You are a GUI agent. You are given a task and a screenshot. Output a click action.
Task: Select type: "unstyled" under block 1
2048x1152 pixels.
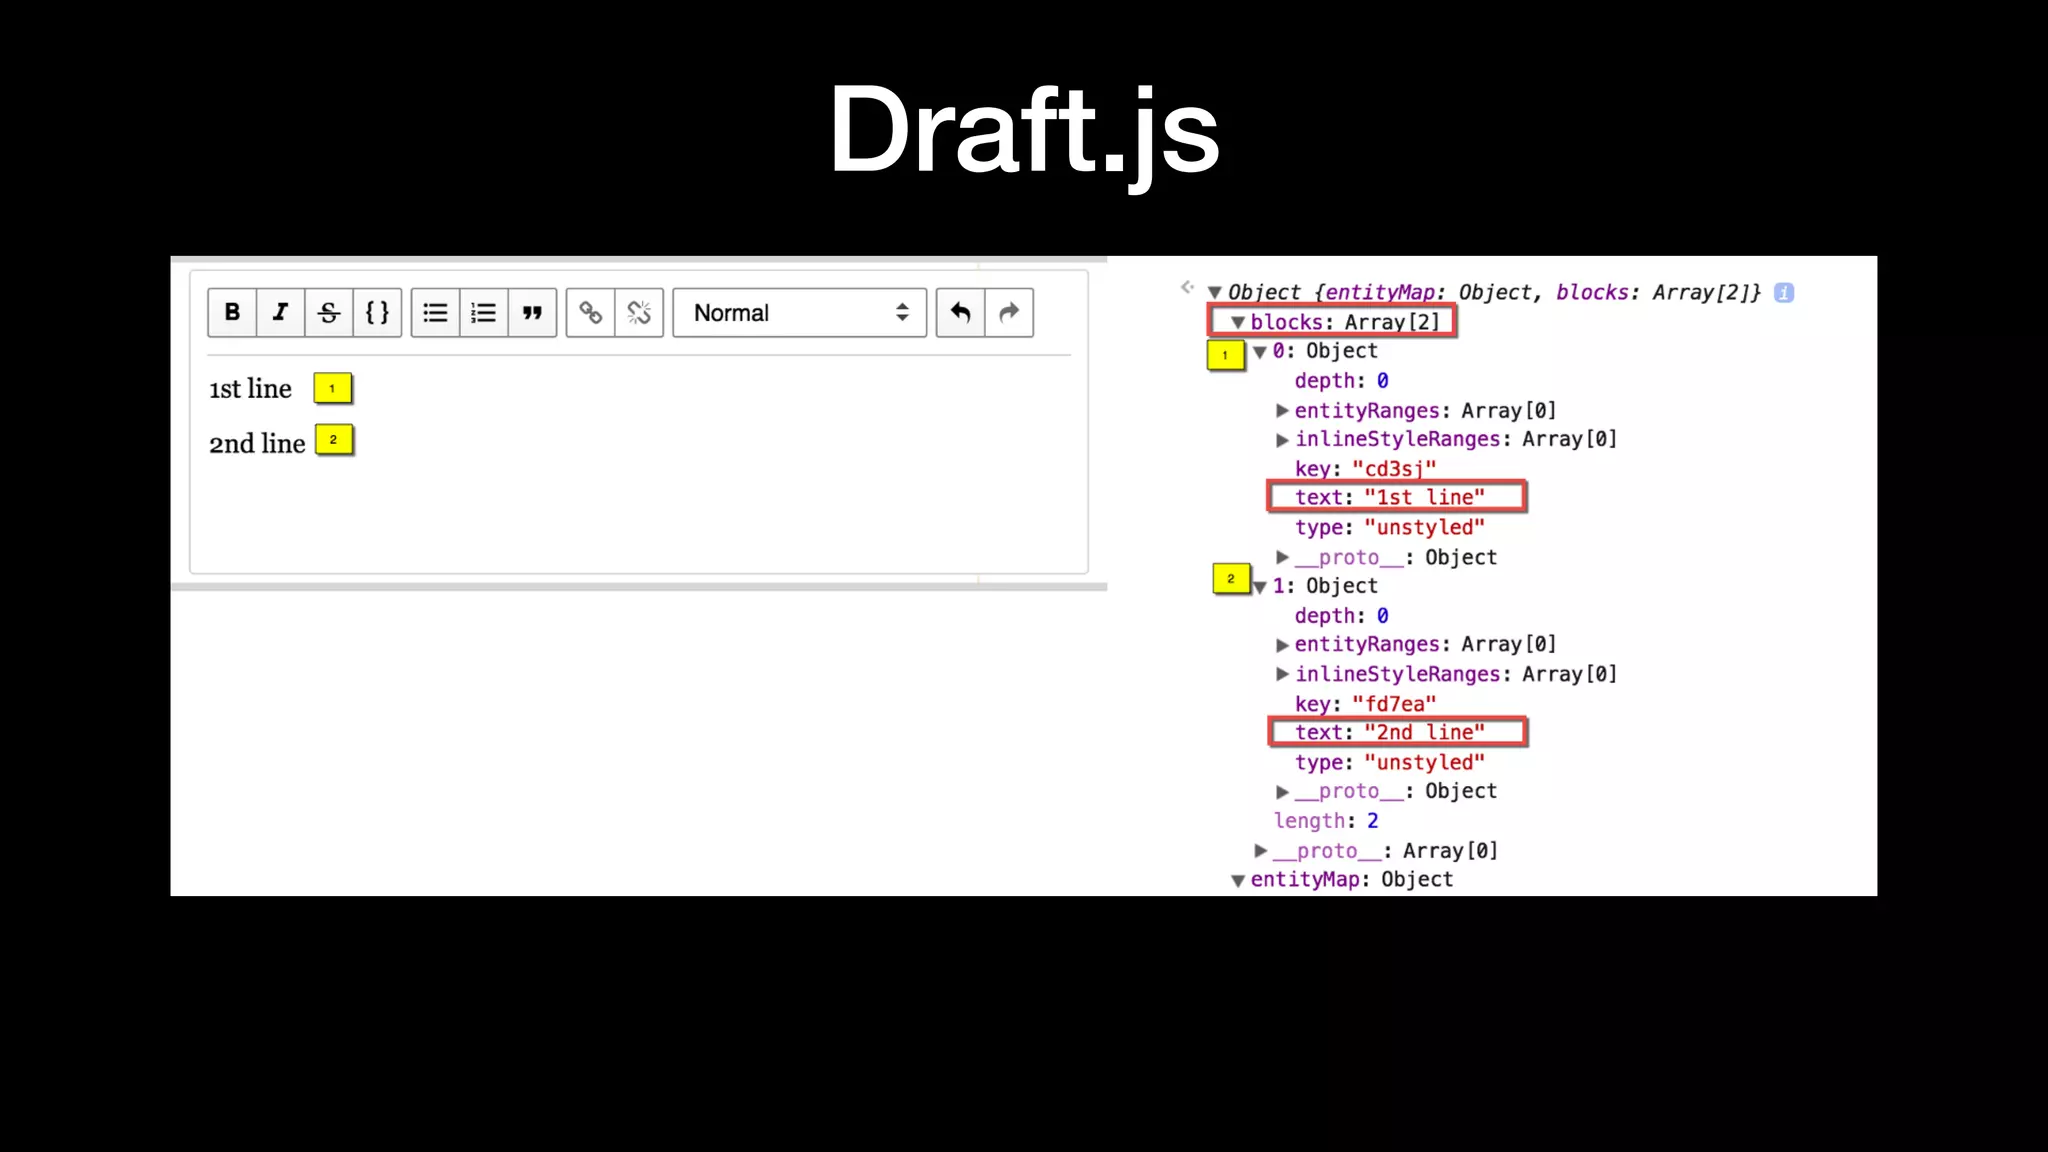(1390, 763)
